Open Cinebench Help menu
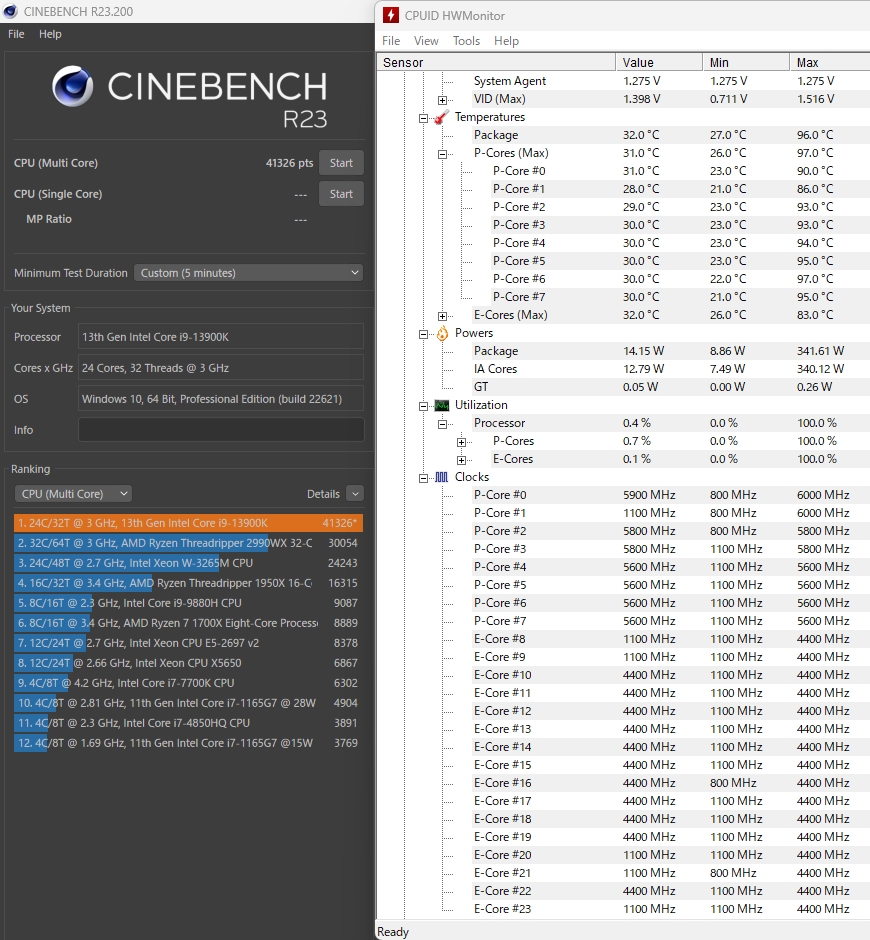Screen dimensions: 870x940 [50, 34]
